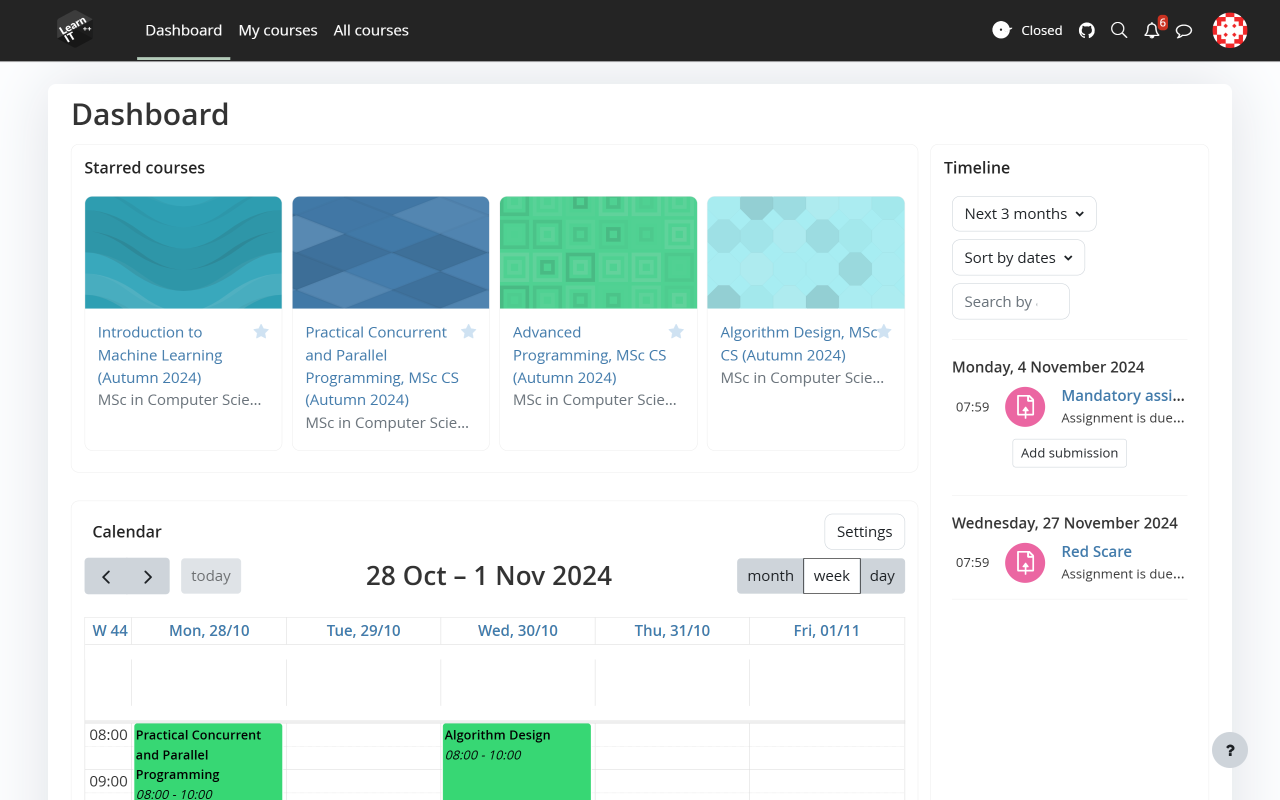Unstar Algorithm Design course

point(884,332)
